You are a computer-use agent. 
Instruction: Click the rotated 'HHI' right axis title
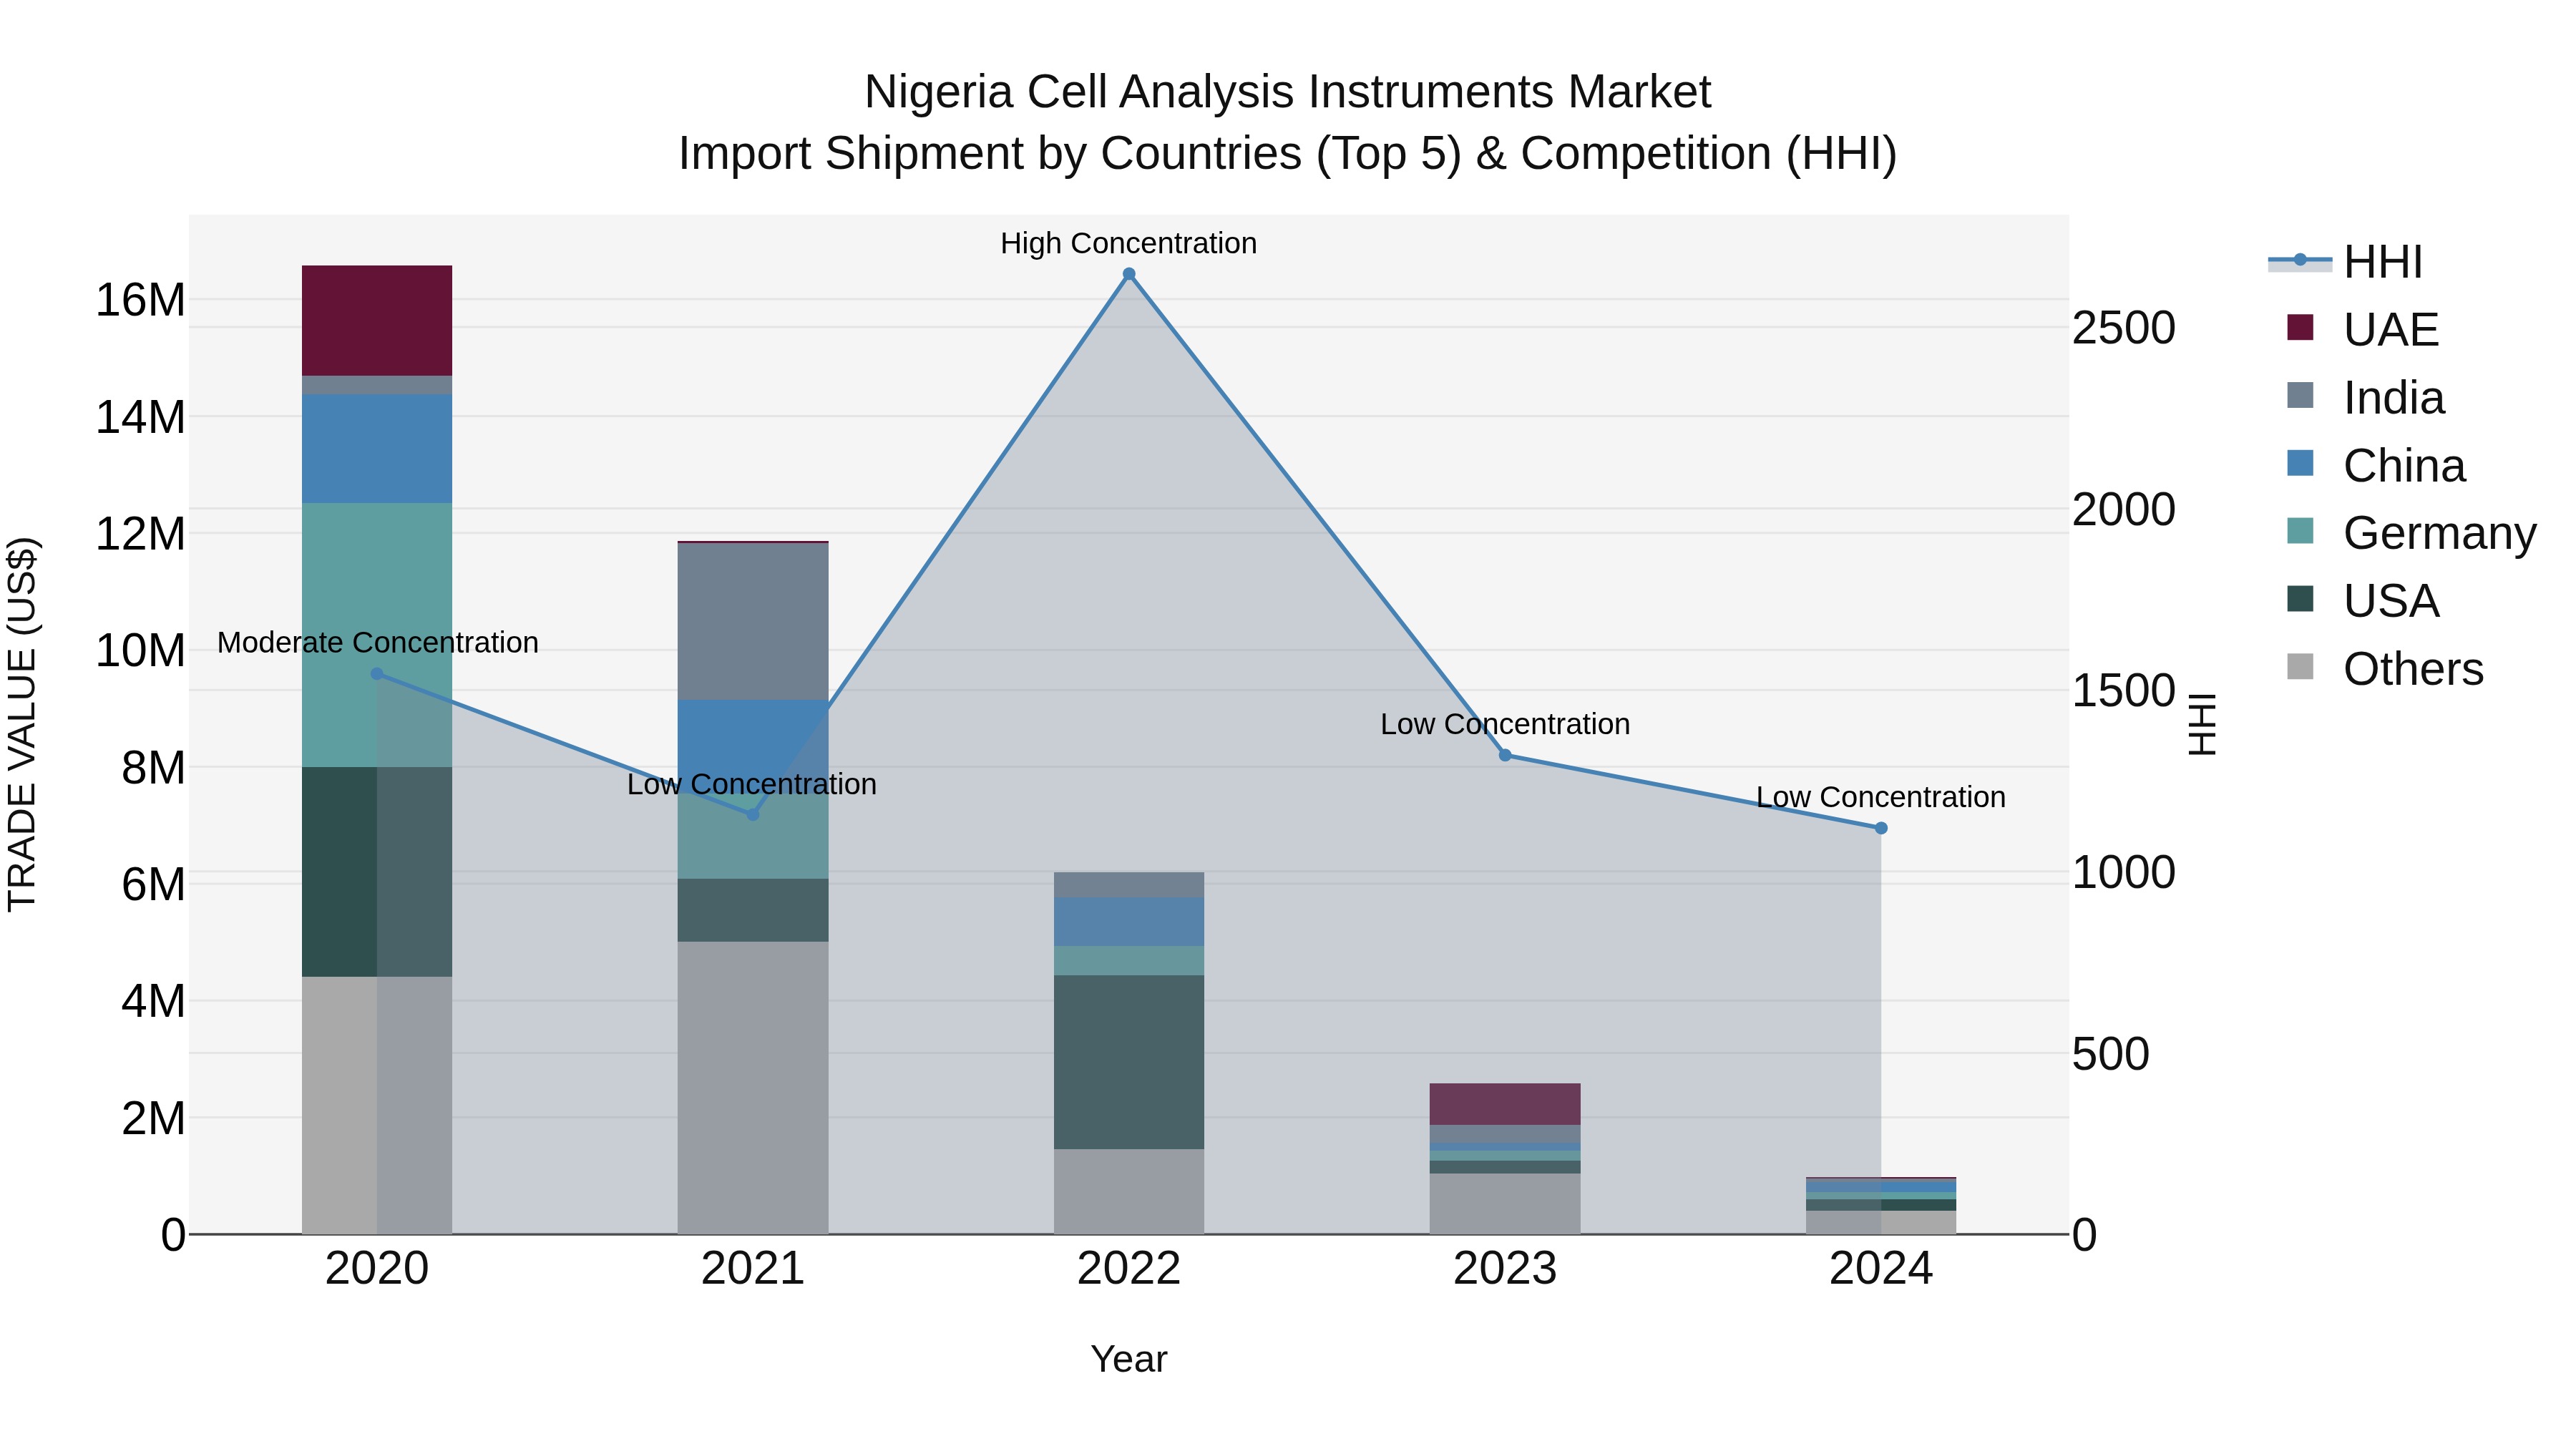pos(2202,724)
